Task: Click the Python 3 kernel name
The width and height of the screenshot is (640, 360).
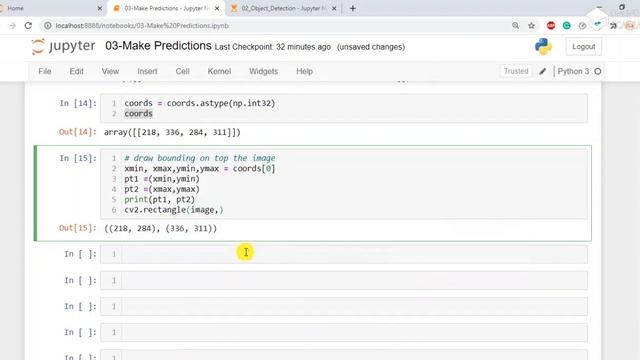Action: [x=573, y=71]
